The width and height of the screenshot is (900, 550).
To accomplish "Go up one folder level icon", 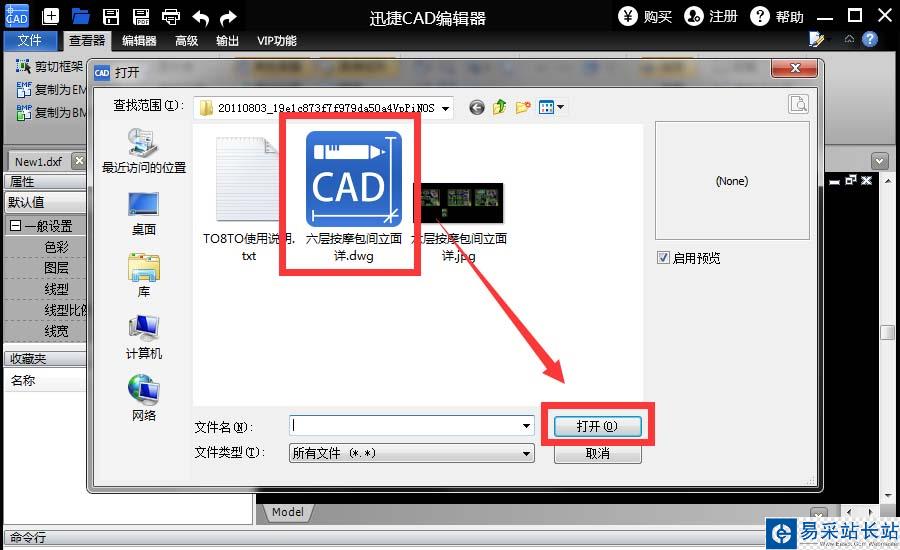I will pos(499,107).
